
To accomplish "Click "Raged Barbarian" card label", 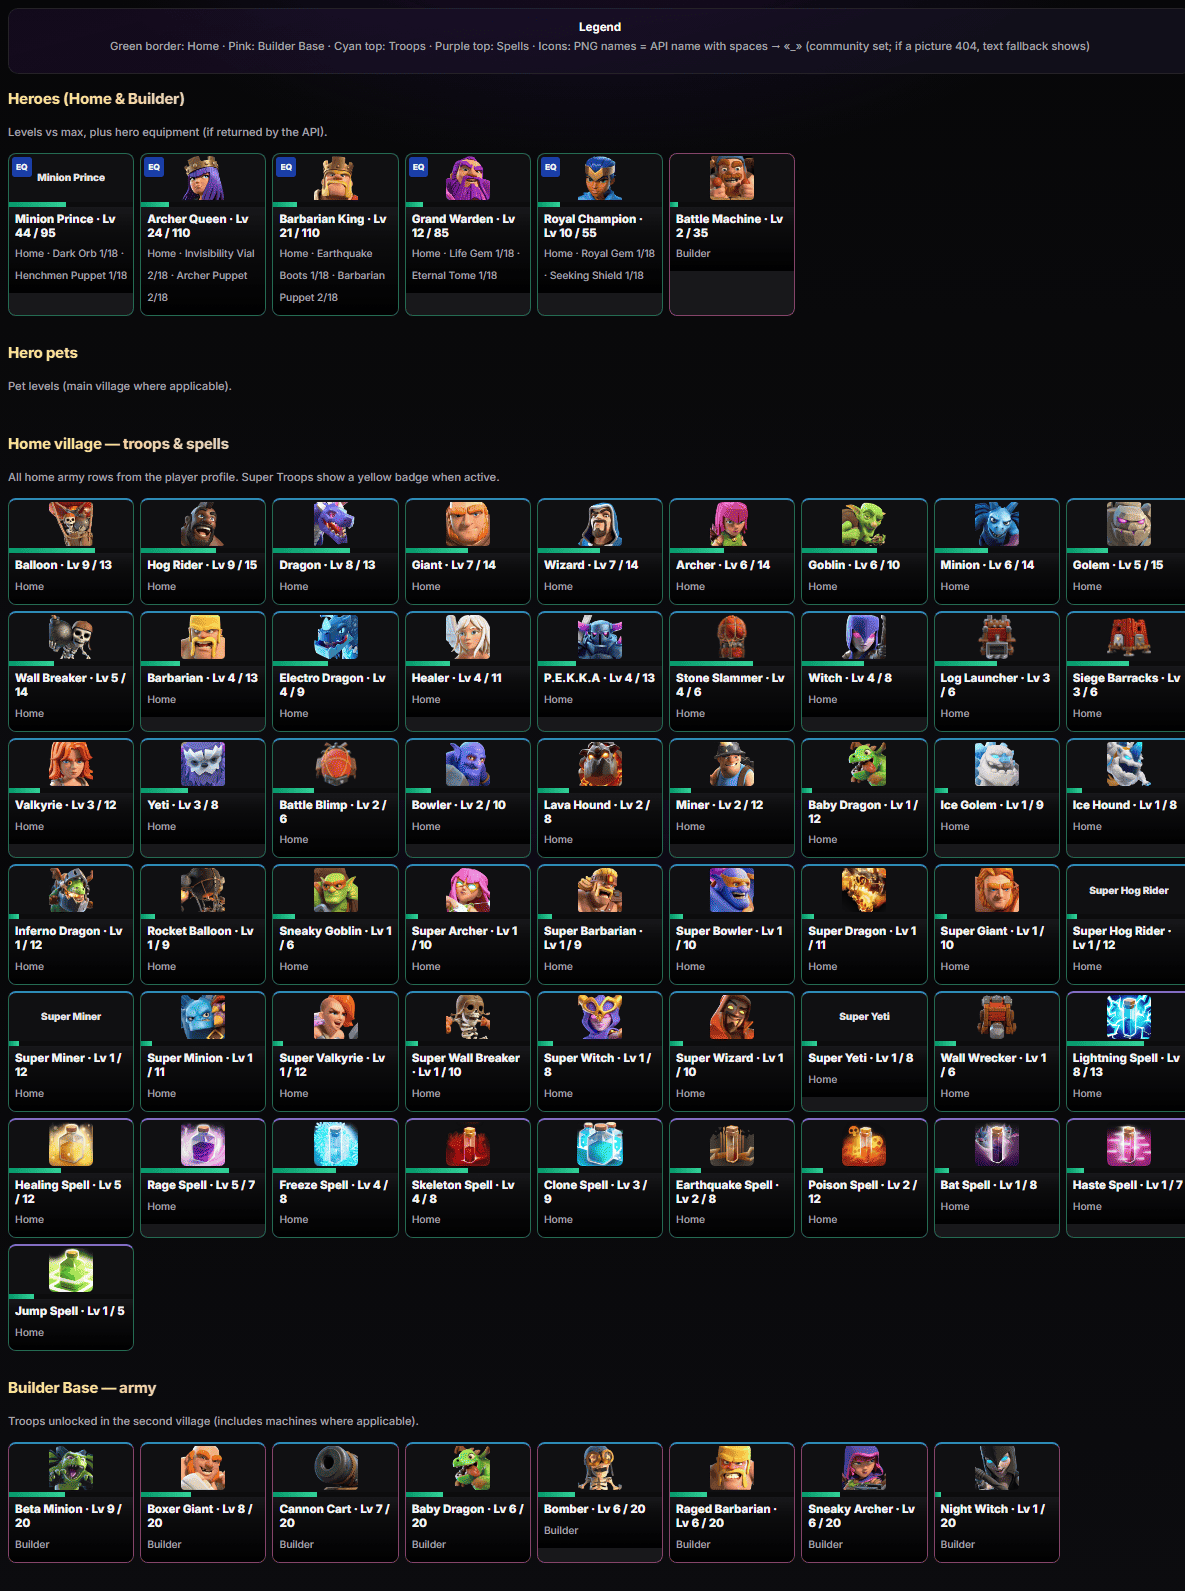I will point(726,1516).
